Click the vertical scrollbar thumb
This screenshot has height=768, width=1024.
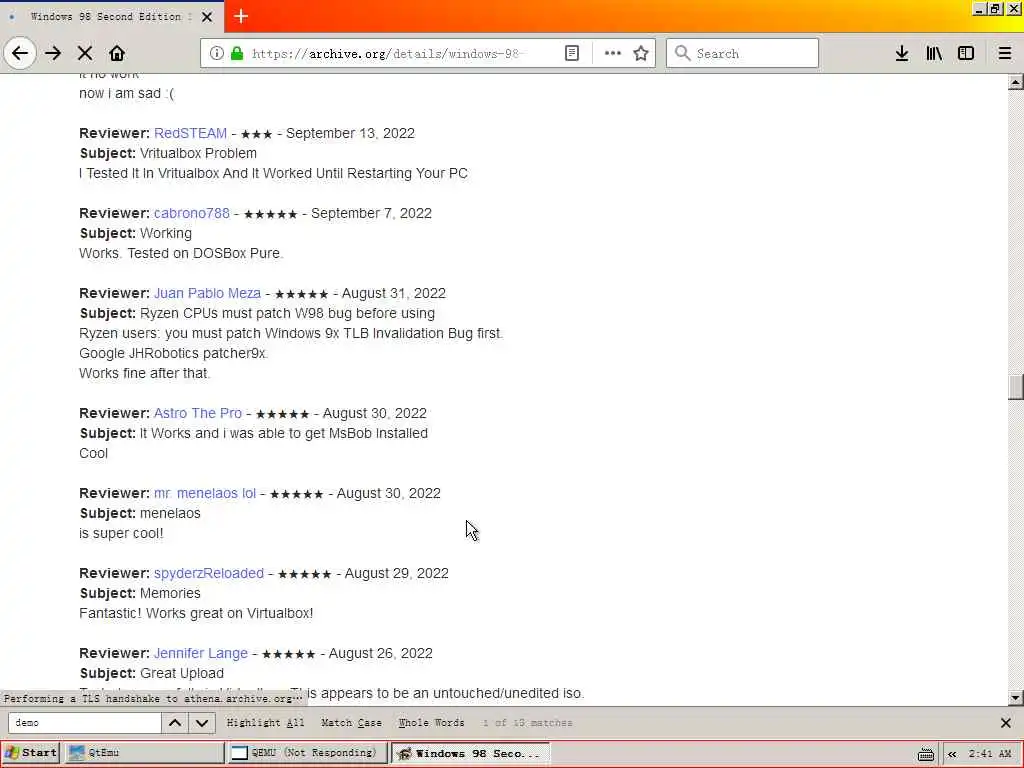coord(1016,387)
